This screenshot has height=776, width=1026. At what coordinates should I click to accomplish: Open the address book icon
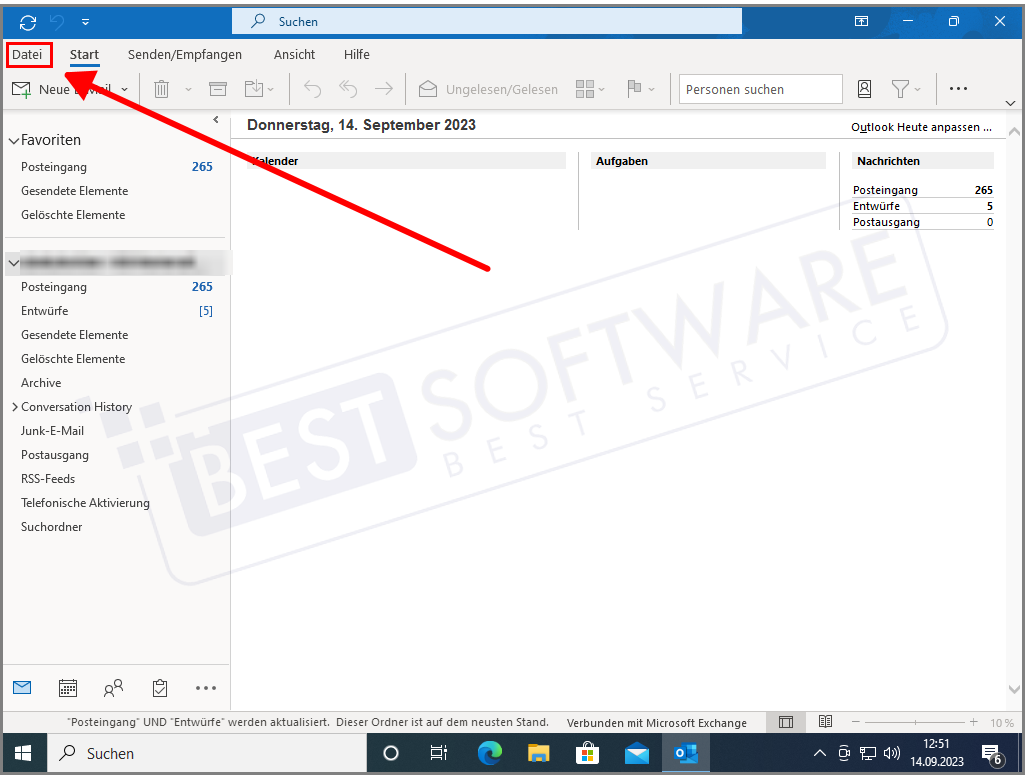coord(864,89)
